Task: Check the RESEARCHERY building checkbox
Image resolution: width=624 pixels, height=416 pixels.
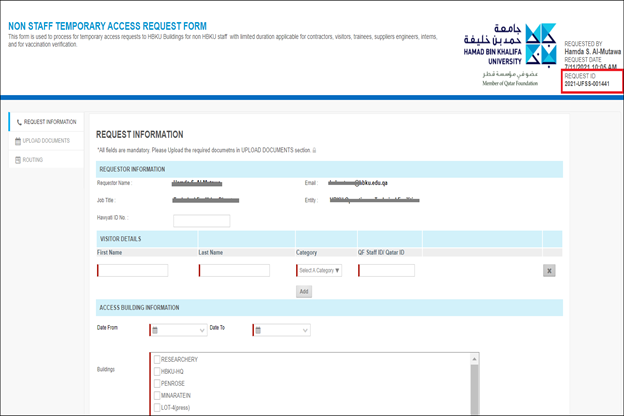Action: pos(157,359)
